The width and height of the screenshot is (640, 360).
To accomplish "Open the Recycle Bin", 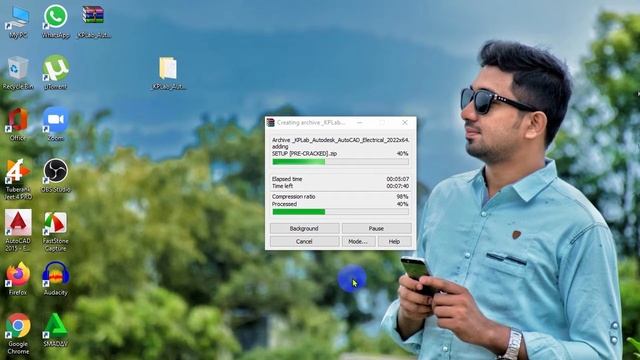I will pos(18,73).
